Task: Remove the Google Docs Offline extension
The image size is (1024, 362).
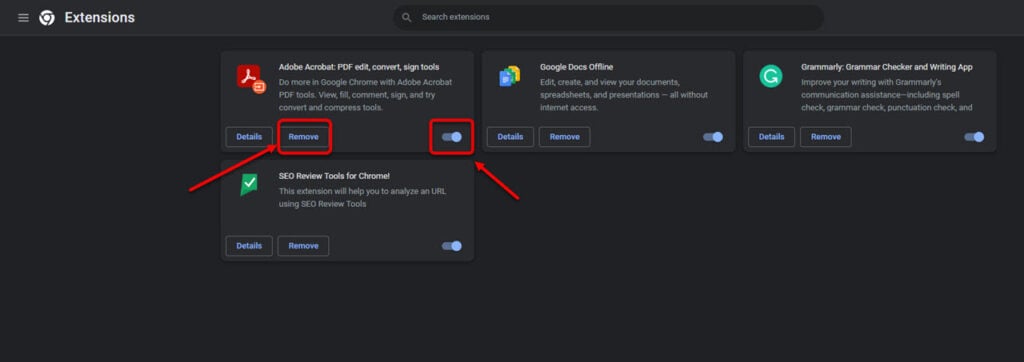Action: tap(564, 137)
